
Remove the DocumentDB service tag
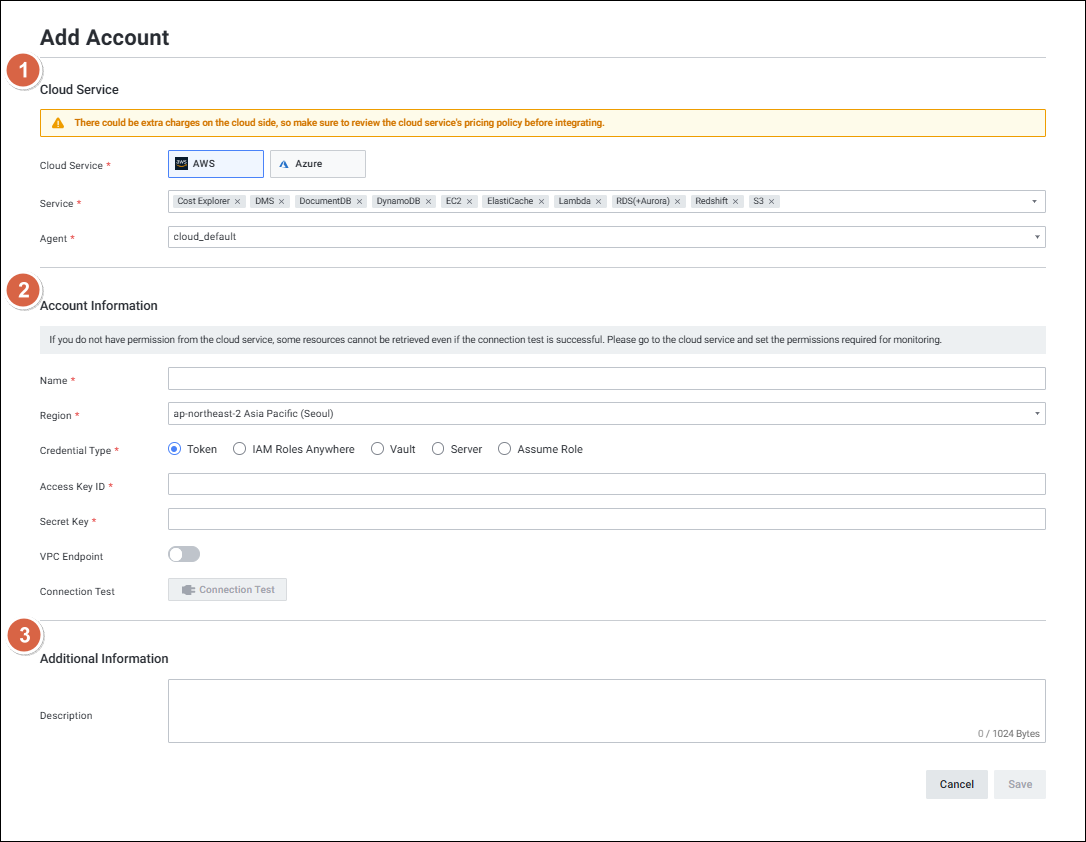(359, 202)
